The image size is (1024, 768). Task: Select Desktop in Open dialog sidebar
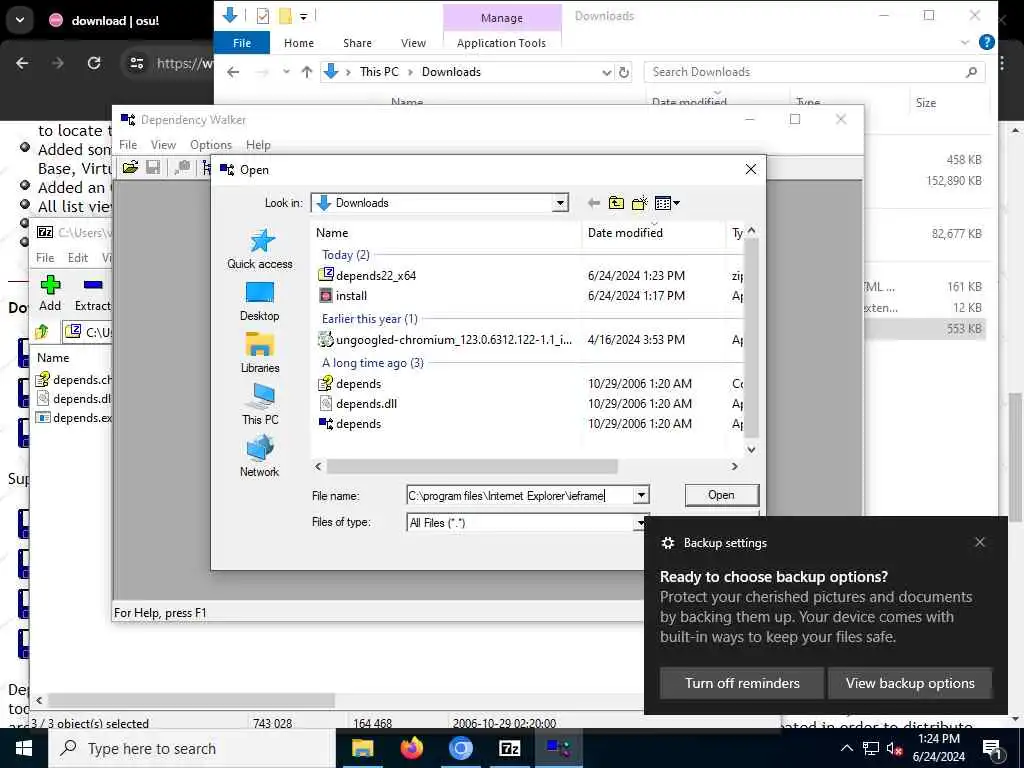pyautogui.click(x=260, y=302)
